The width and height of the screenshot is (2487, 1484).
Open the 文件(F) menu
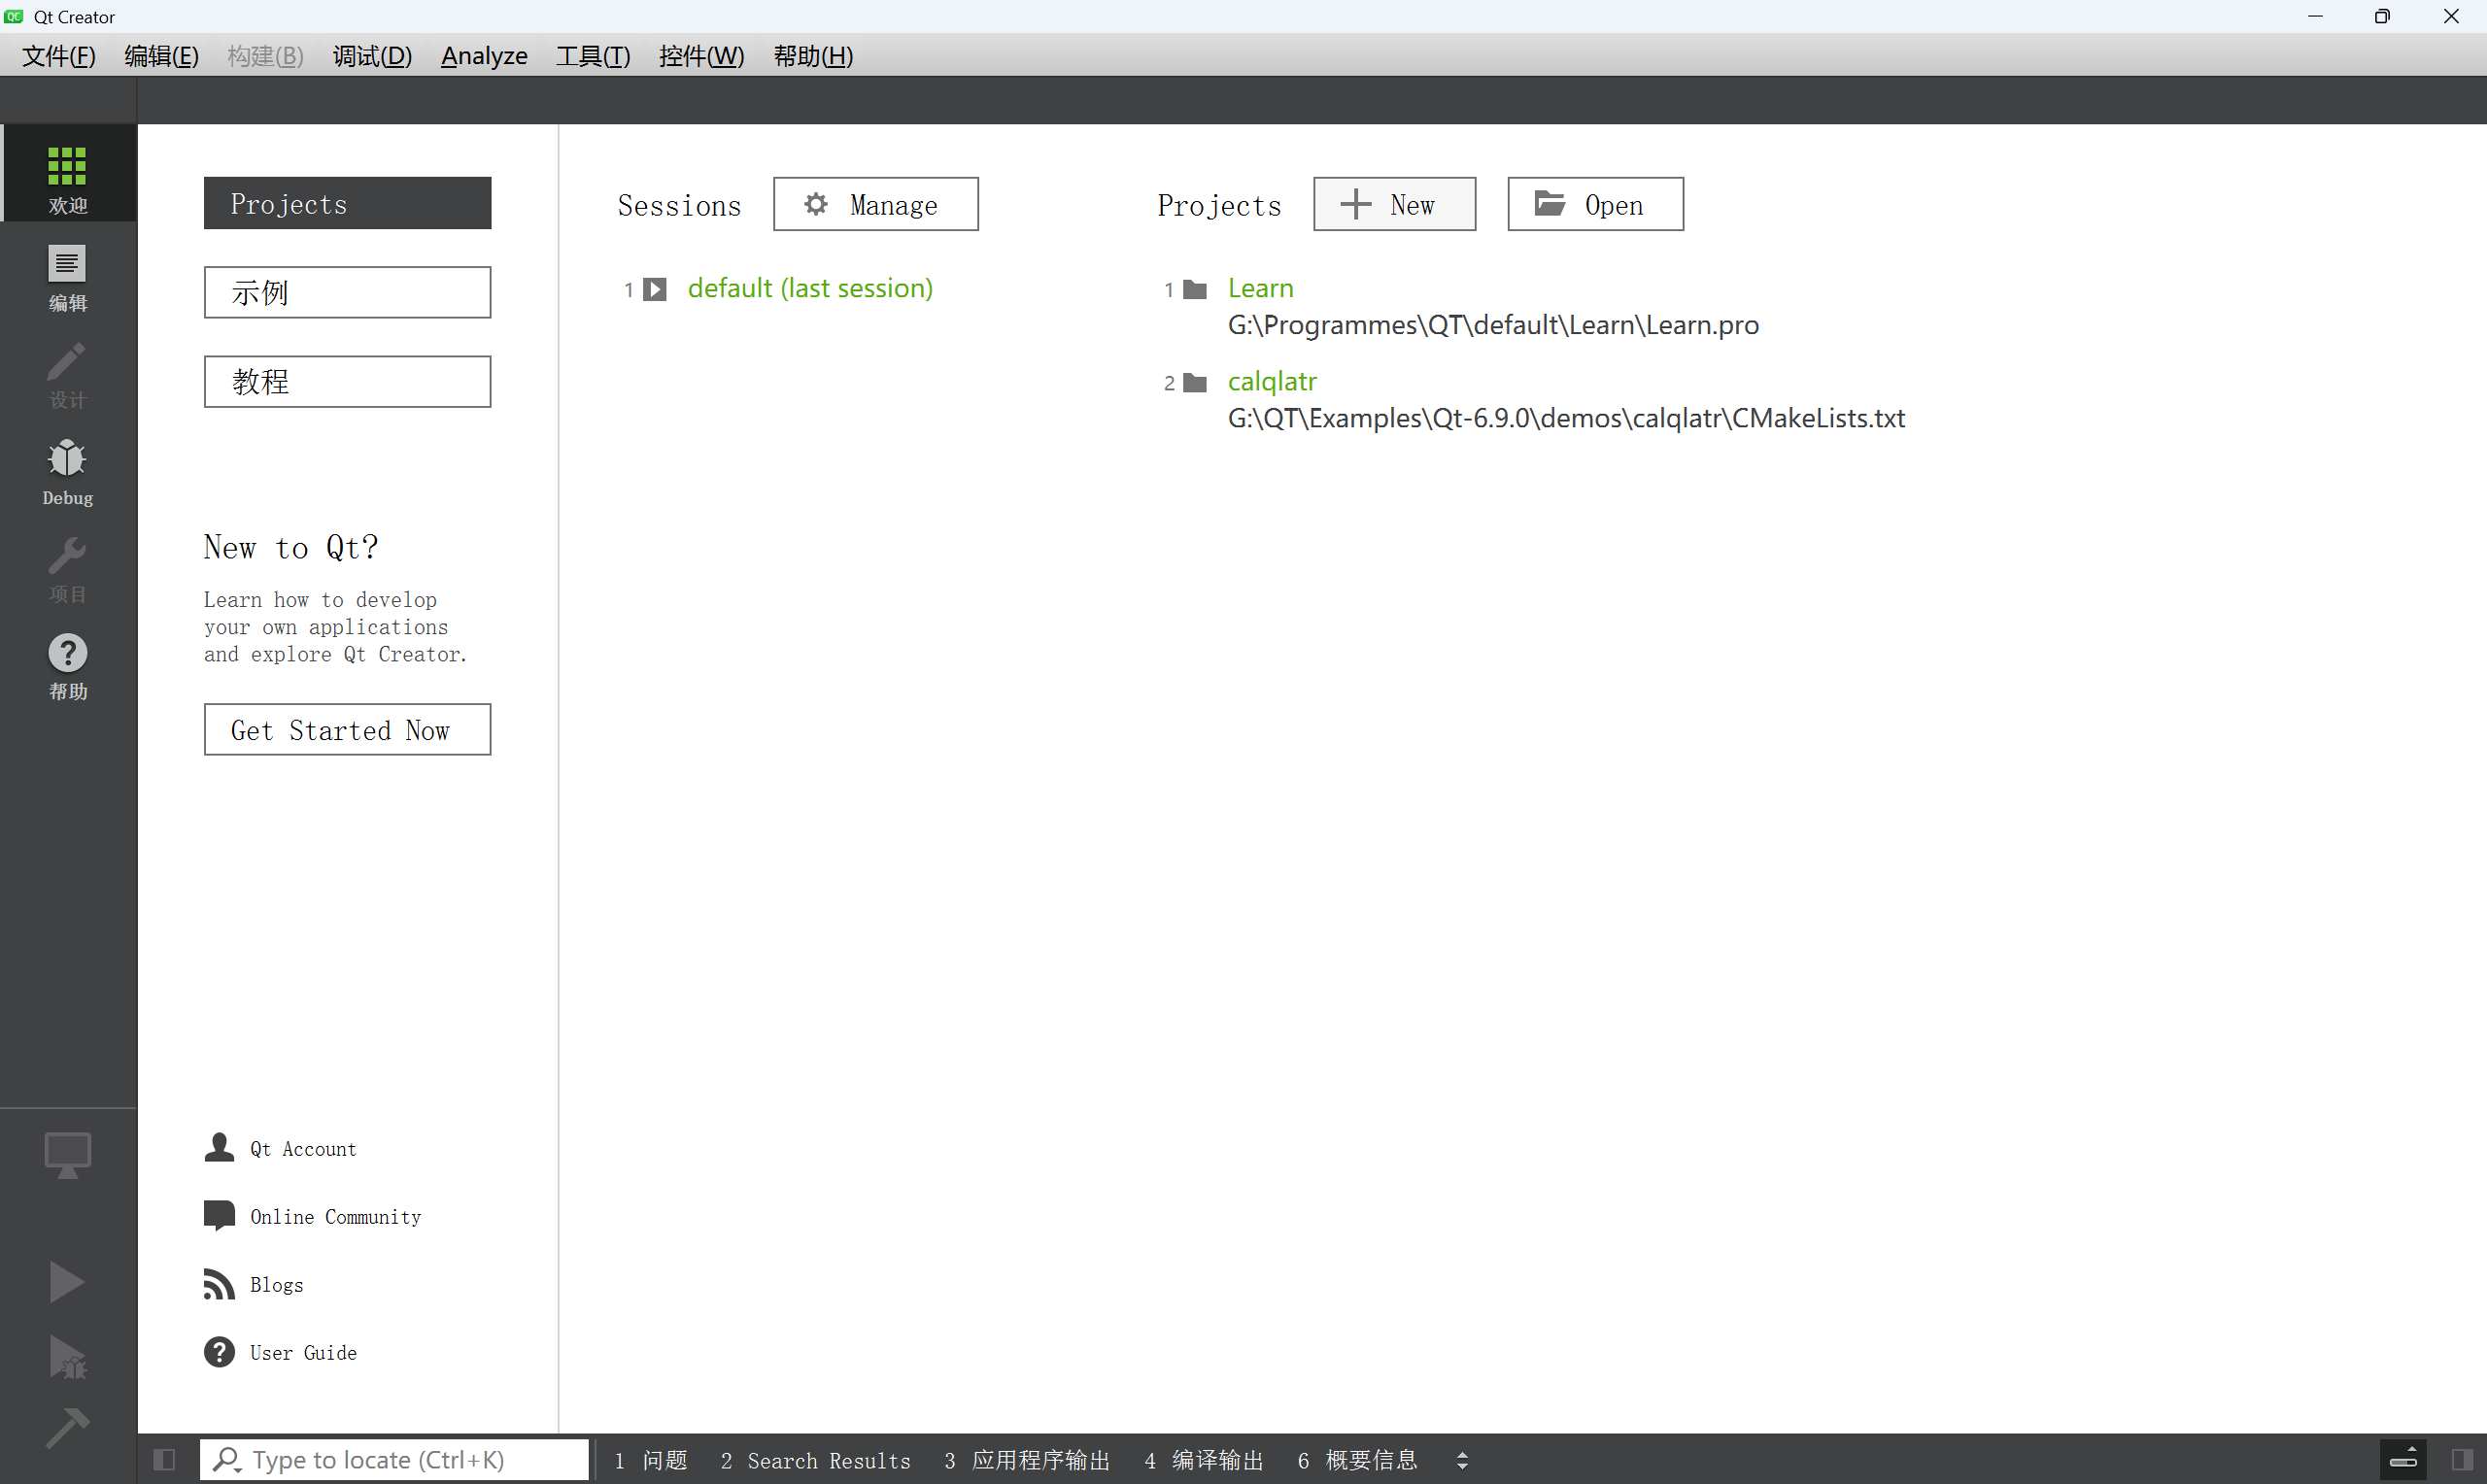[x=59, y=56]
